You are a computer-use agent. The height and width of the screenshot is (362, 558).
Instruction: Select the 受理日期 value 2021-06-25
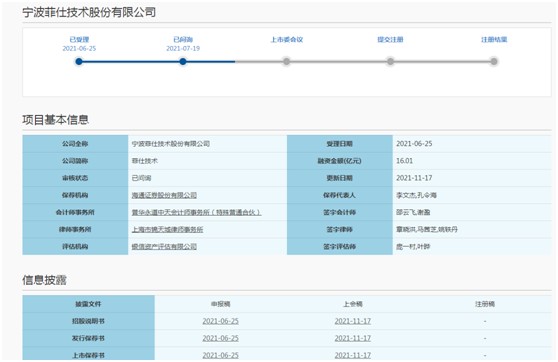pyautogui.click(x=414, y=144)
